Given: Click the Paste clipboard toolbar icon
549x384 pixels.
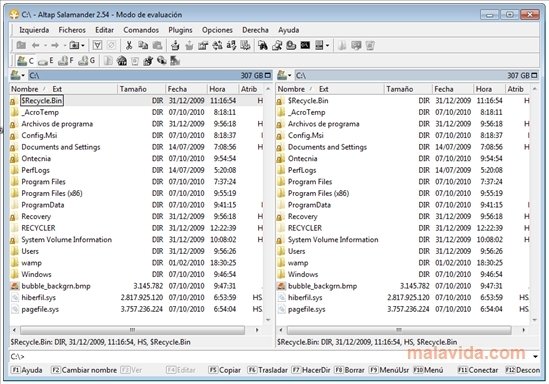Looking at the screenshot, I should (157, 45).
